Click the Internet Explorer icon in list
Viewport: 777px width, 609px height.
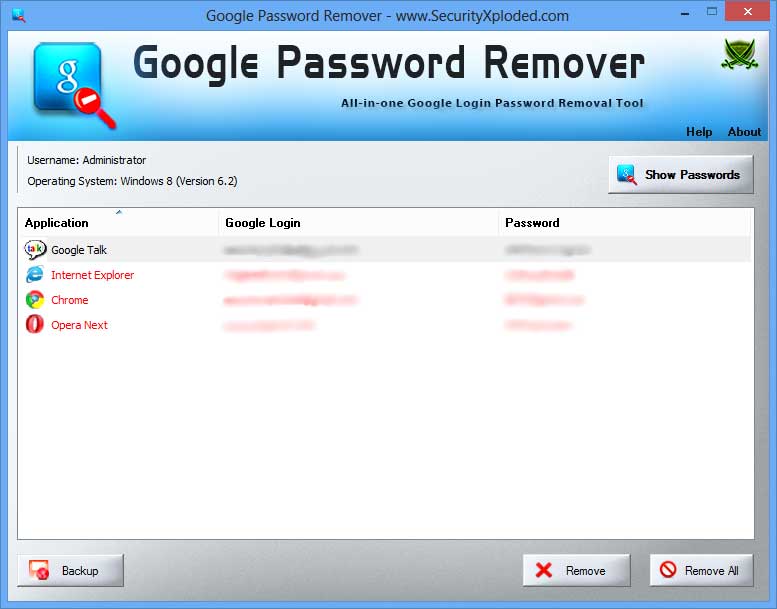[35, 275]
